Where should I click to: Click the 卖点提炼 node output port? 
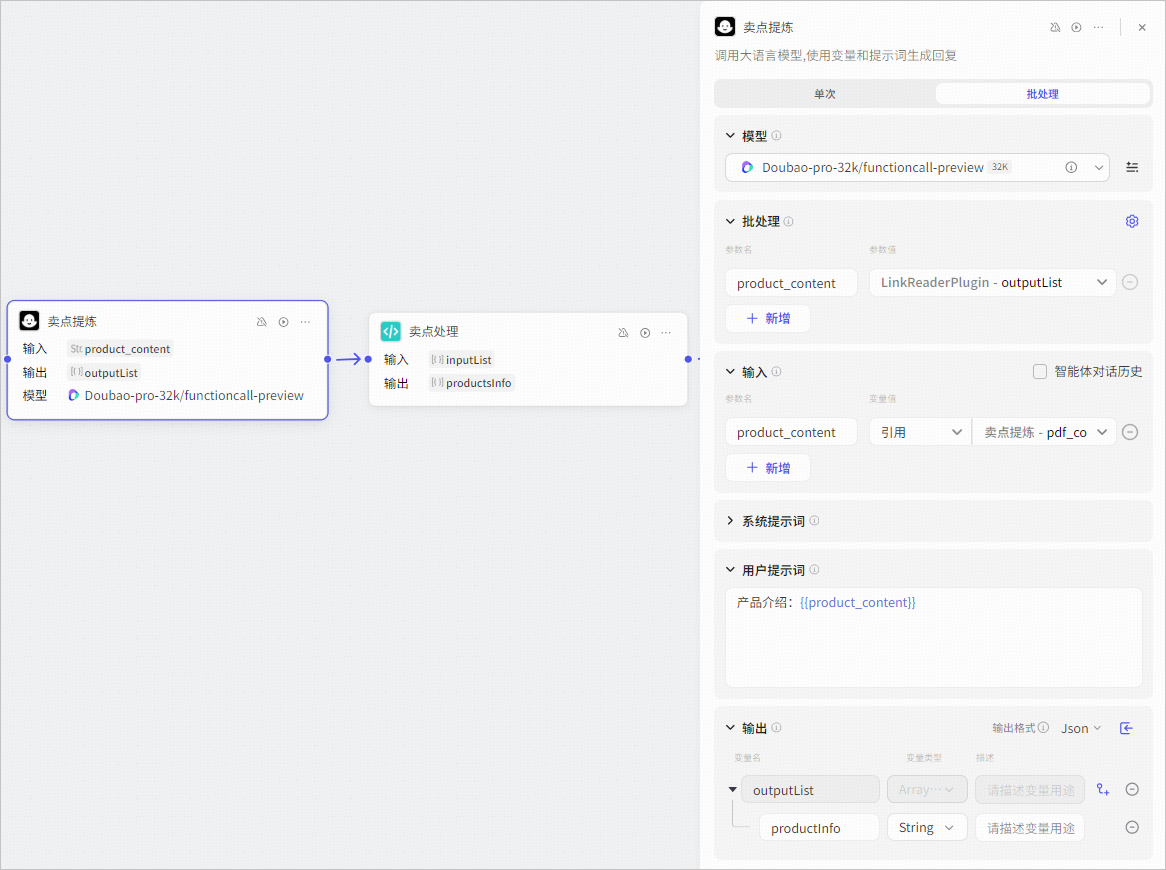pos(327,359)
